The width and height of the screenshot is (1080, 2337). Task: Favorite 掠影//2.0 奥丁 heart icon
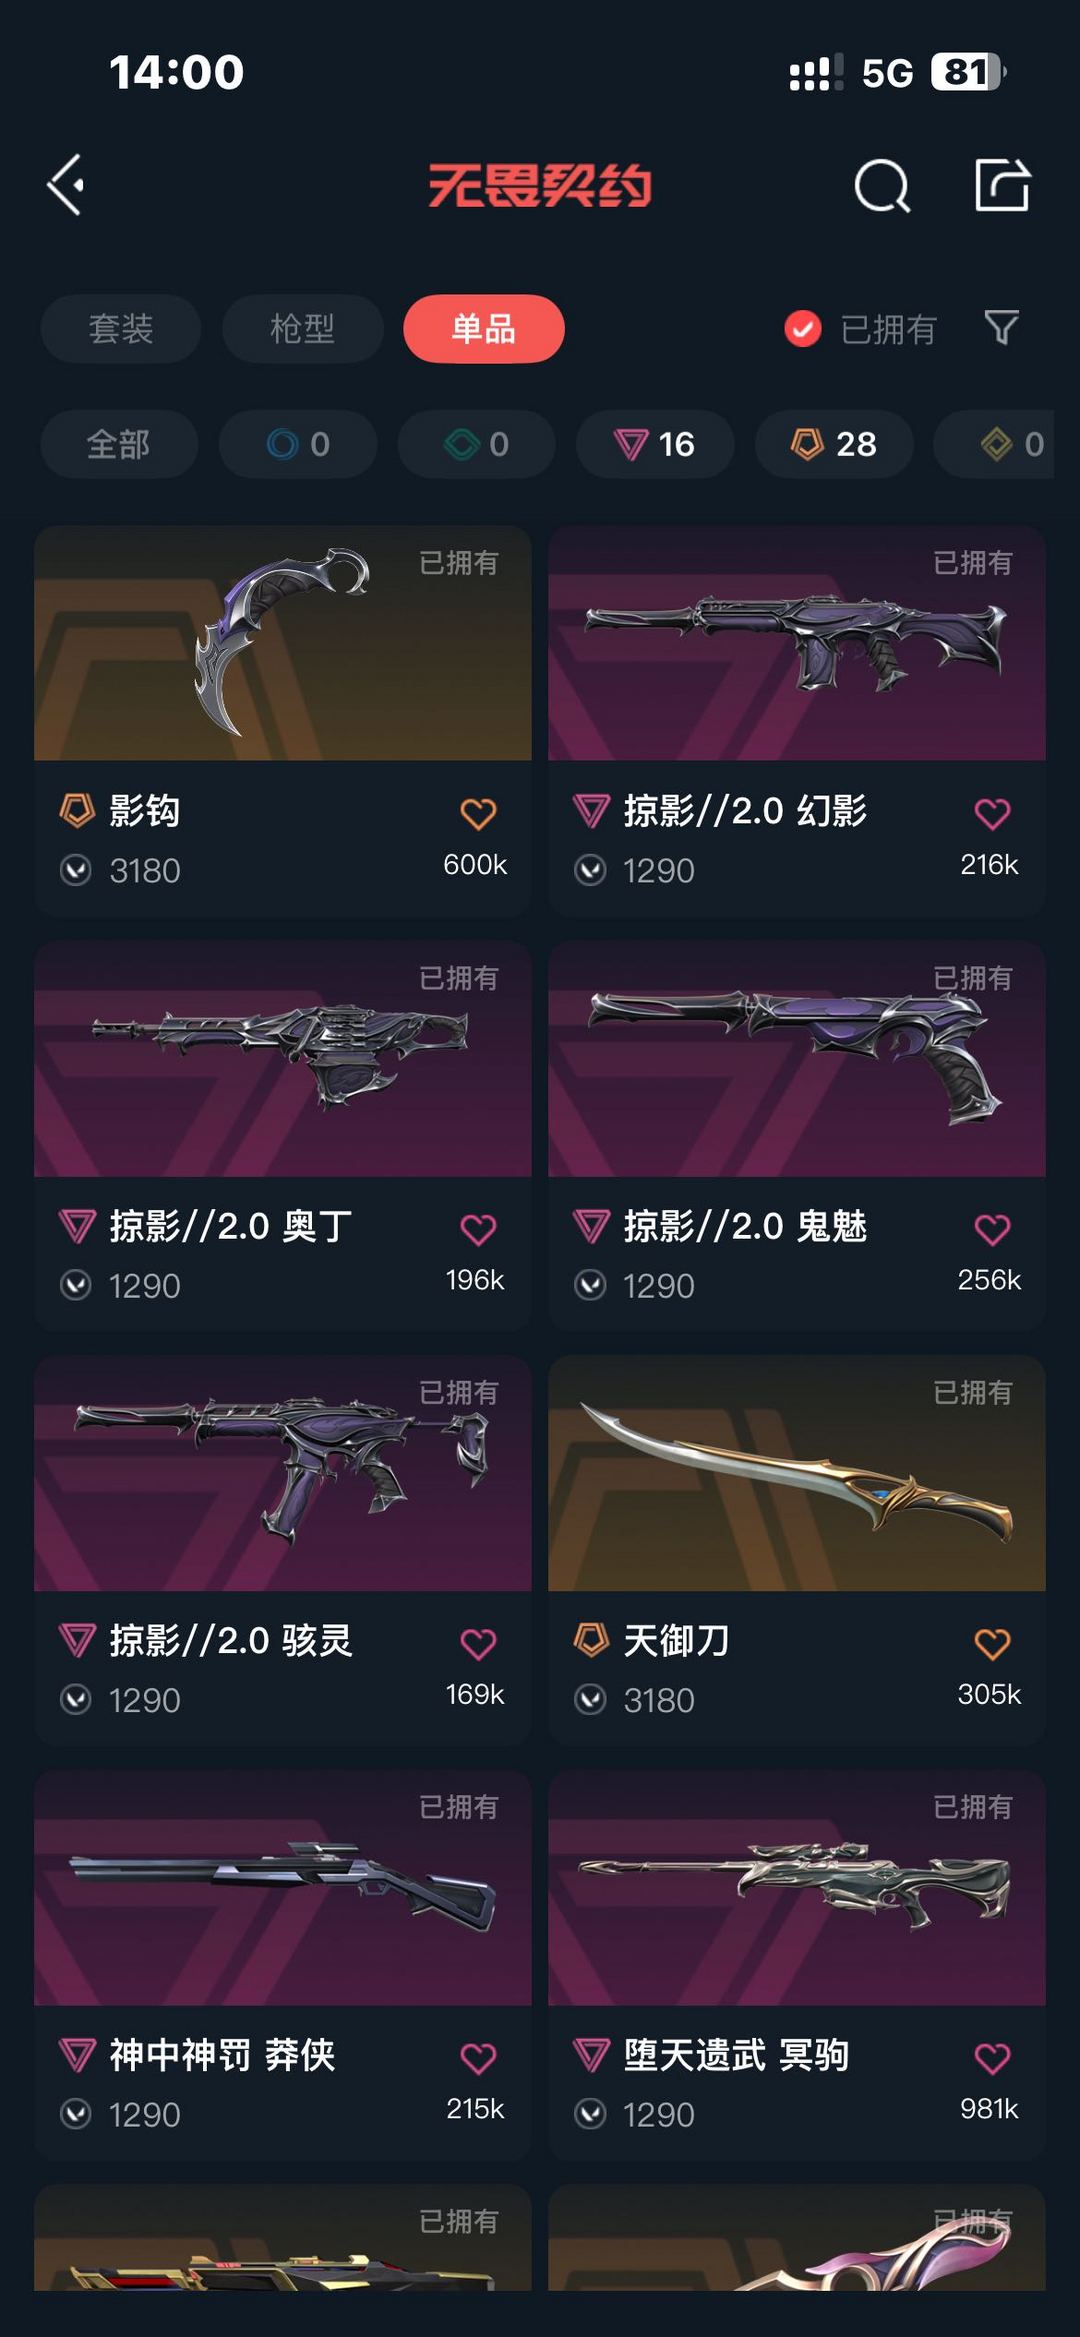coord(478,1228)
